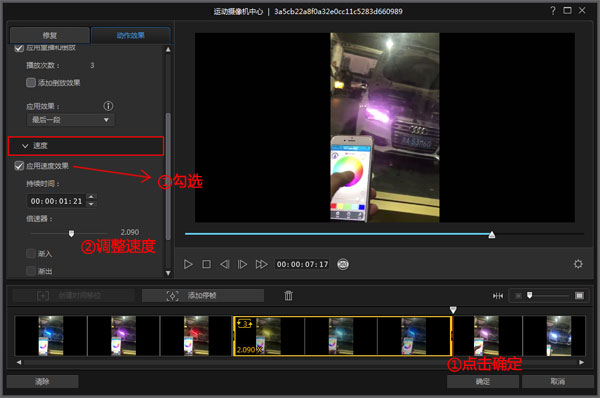Click the timeline playhead marker

[x=453, y=310]
